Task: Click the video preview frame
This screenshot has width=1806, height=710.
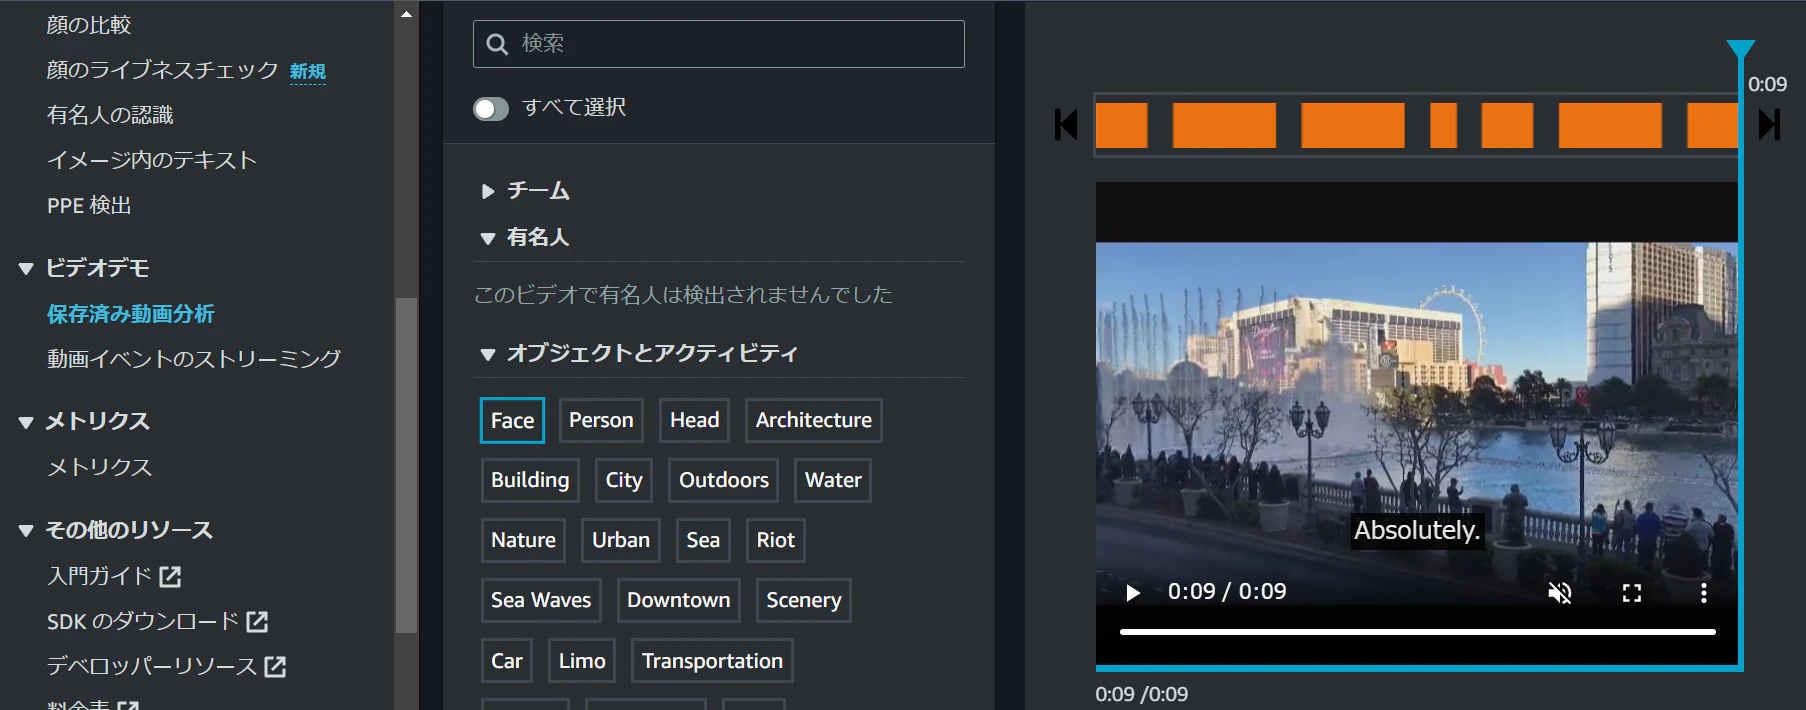Action: (x=1417, y=425)
